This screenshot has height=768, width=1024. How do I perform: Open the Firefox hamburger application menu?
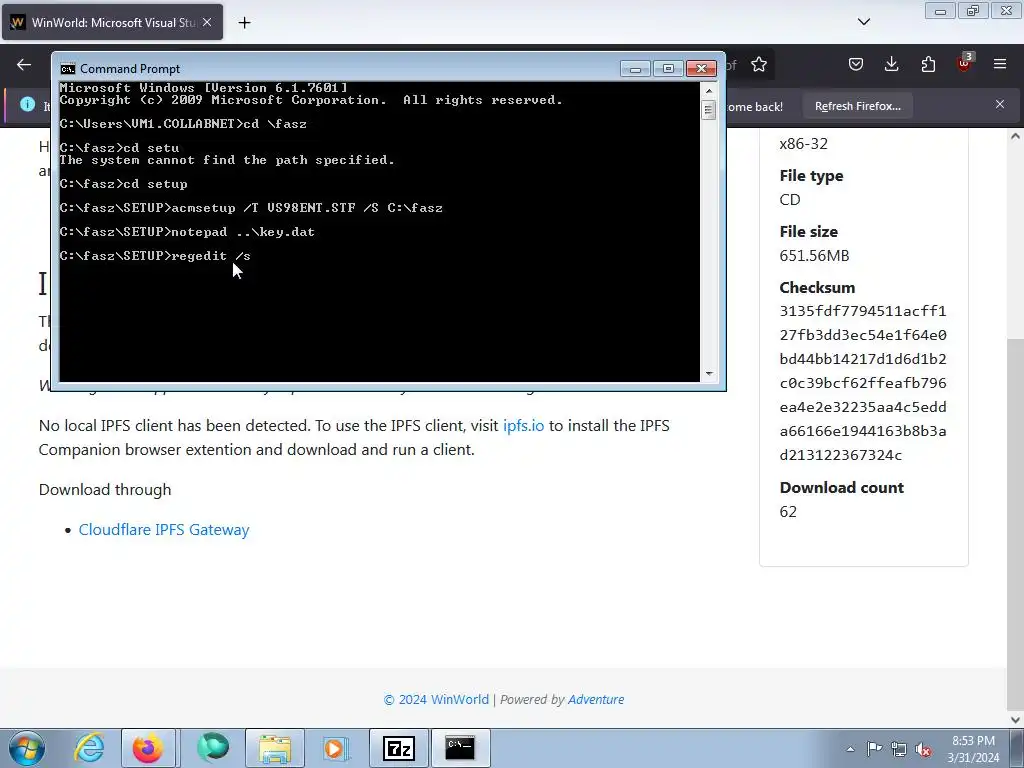1000,64
